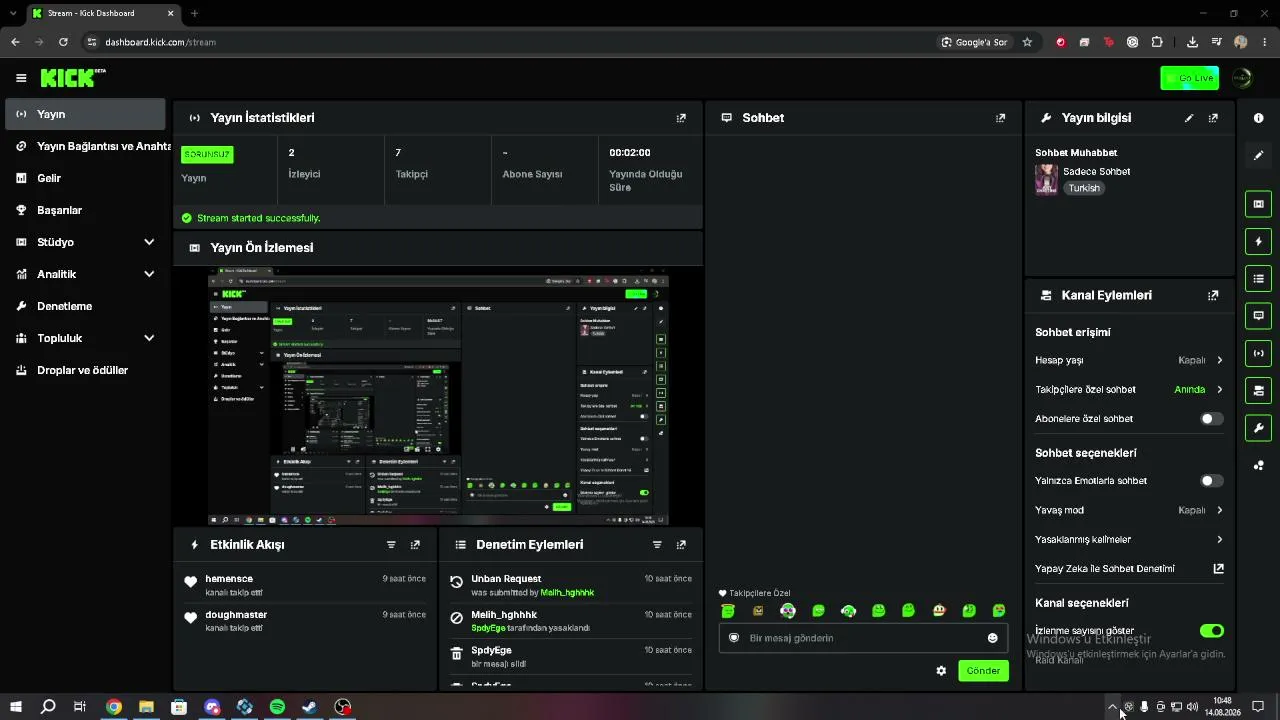Click the chat identity badge icon in message box
1280x720 pixels.
click(x=734, y=638)
